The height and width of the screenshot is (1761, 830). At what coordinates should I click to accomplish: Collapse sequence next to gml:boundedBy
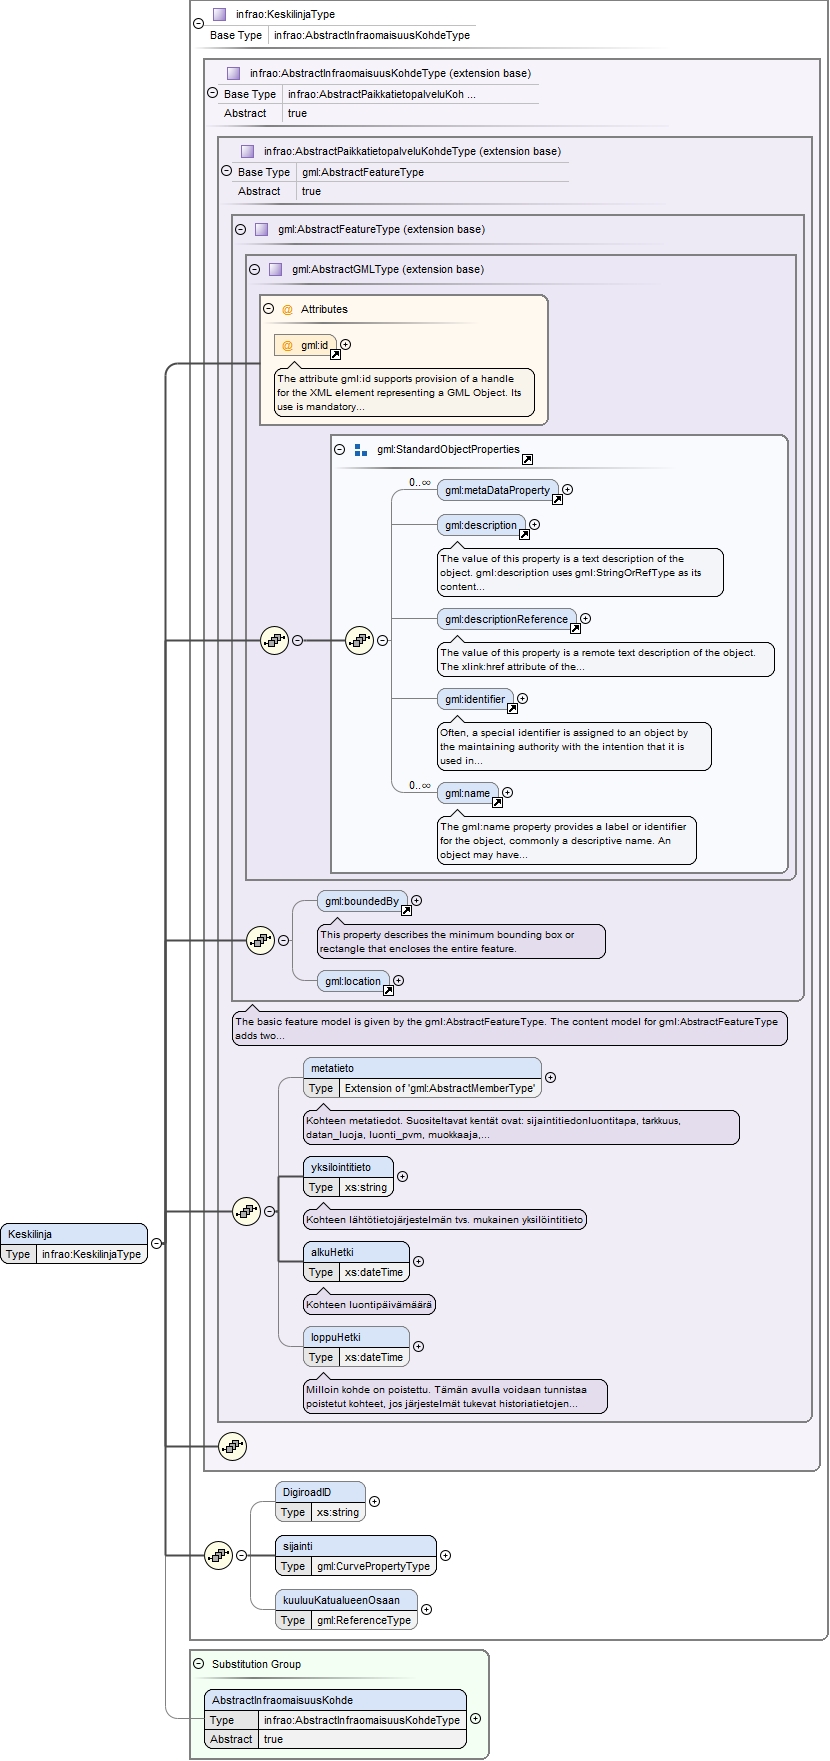[283, 940]
